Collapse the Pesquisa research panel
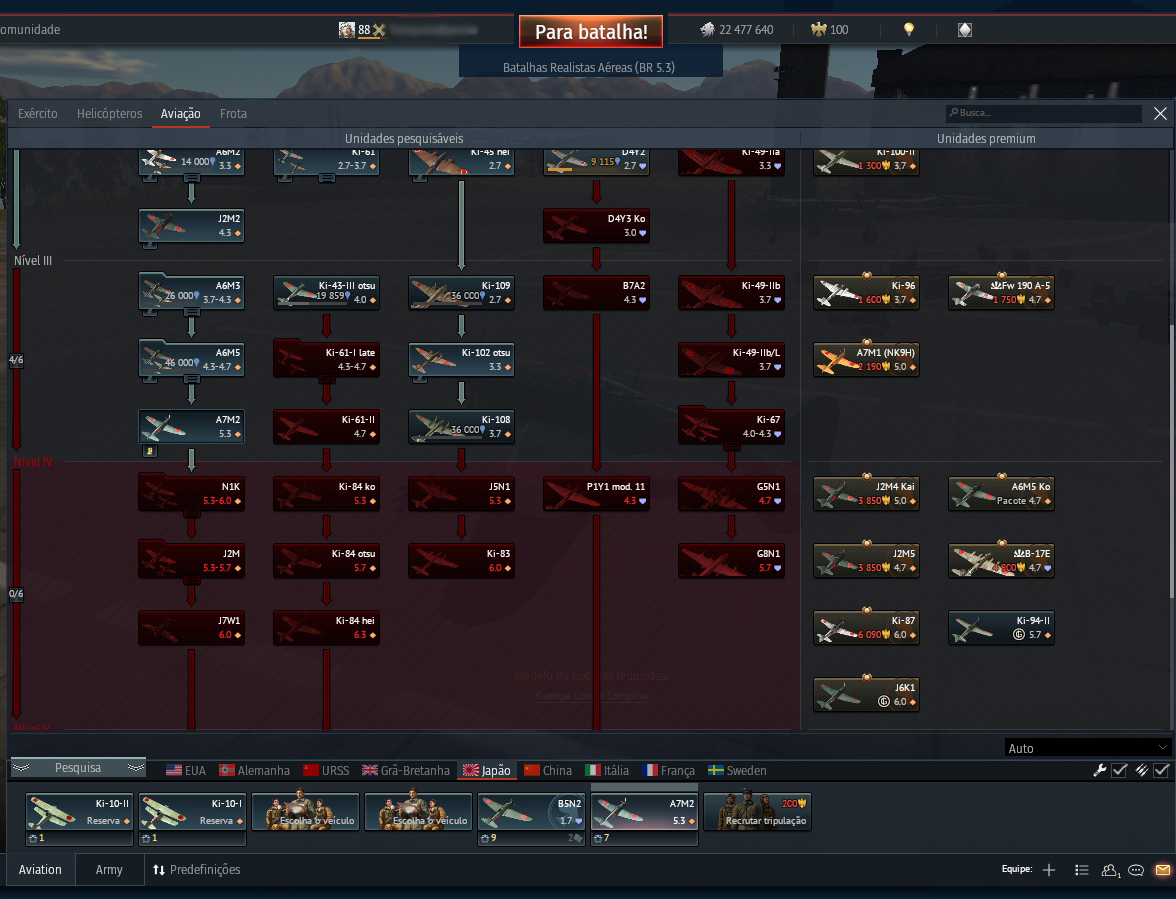This screenshot has height=899, width=1176. pyautogui.click(x=78, y=768)
